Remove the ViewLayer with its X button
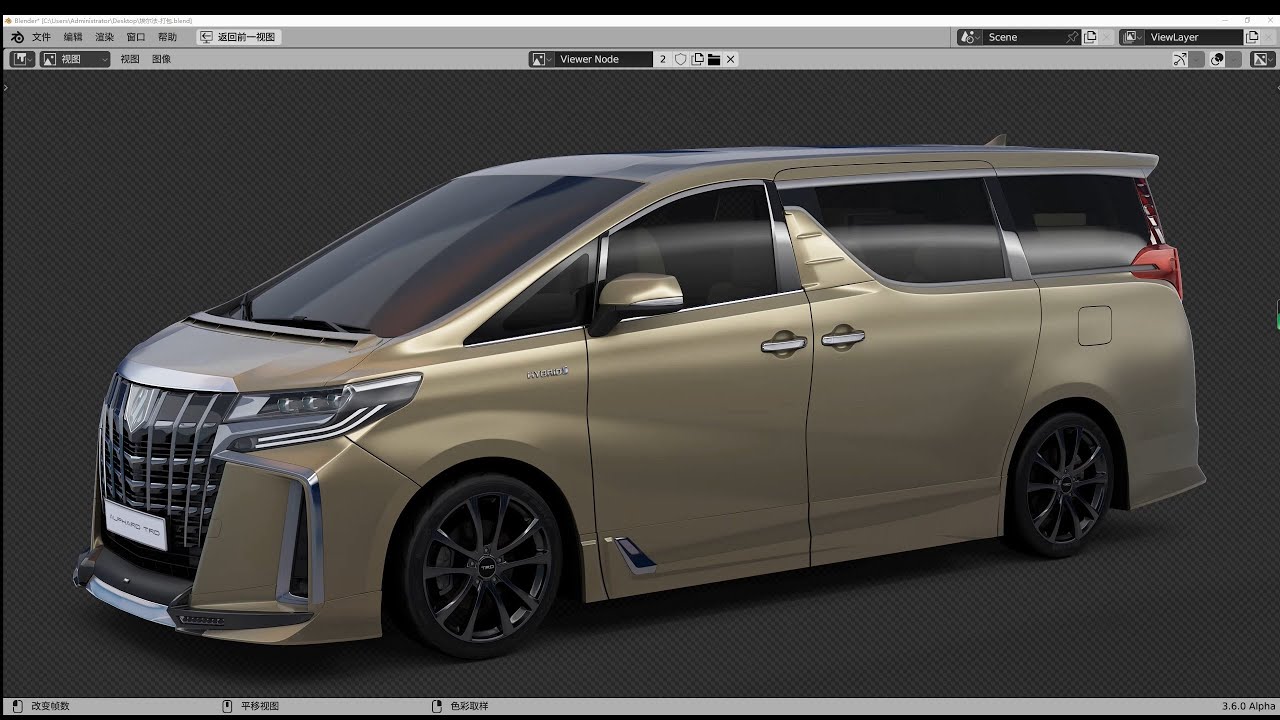The image size is (1280, 720). tap(1269, 37)
